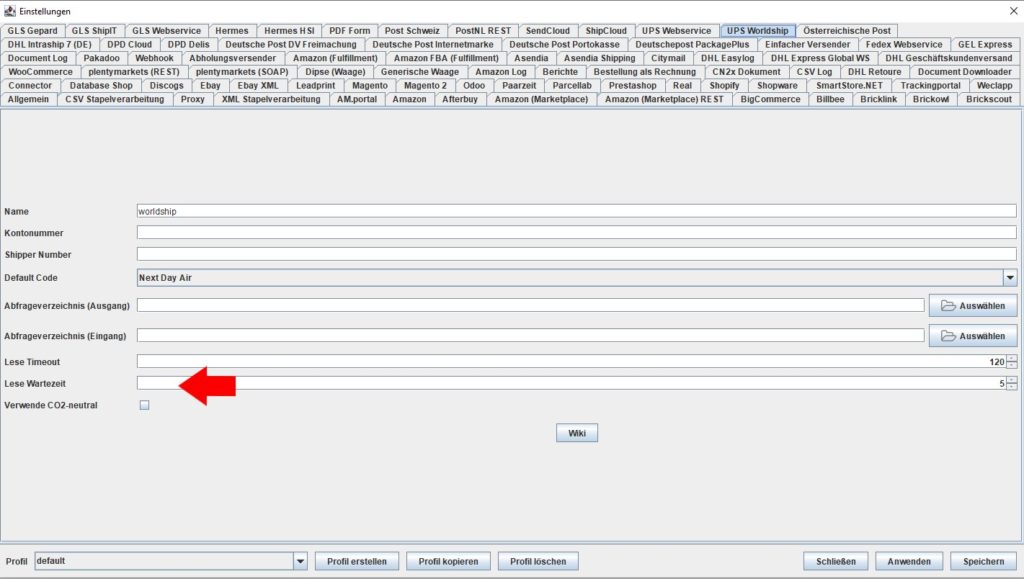
Task: Click the Profil kopieren button
Action: point(448,561)
